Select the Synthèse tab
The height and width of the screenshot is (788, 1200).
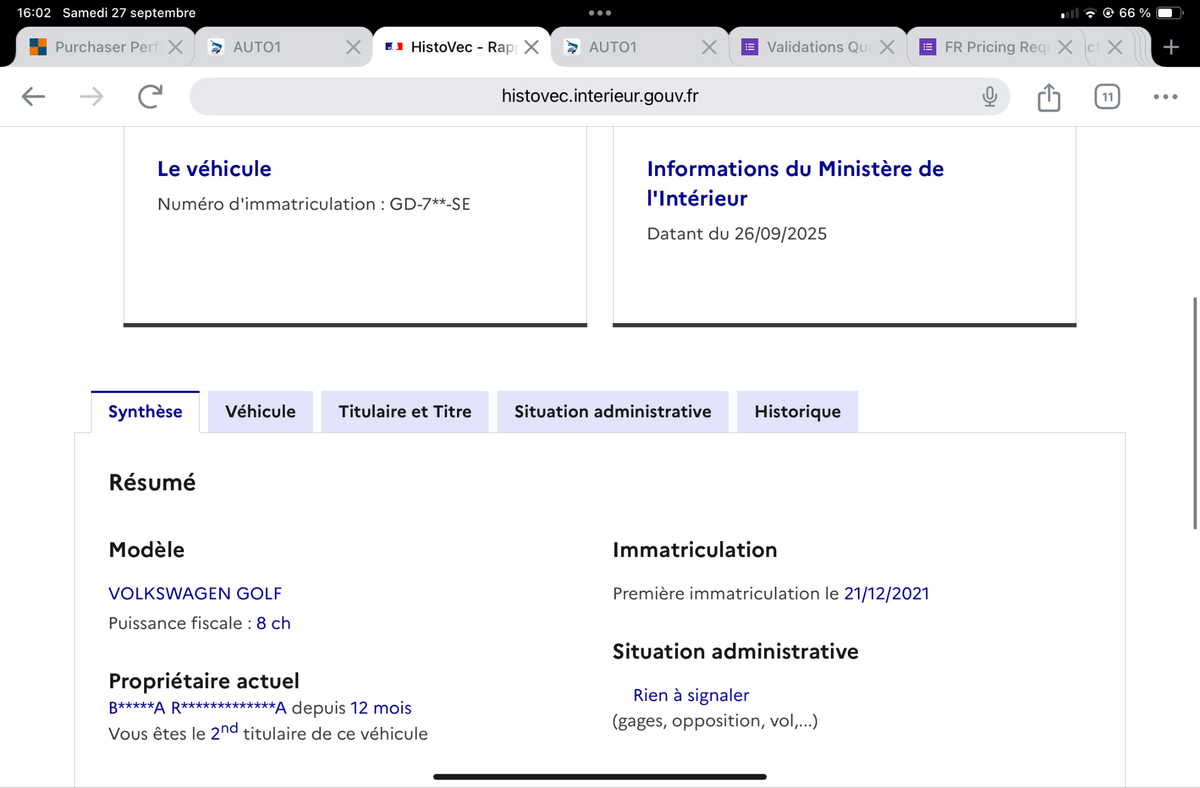[x=145, y=412]
